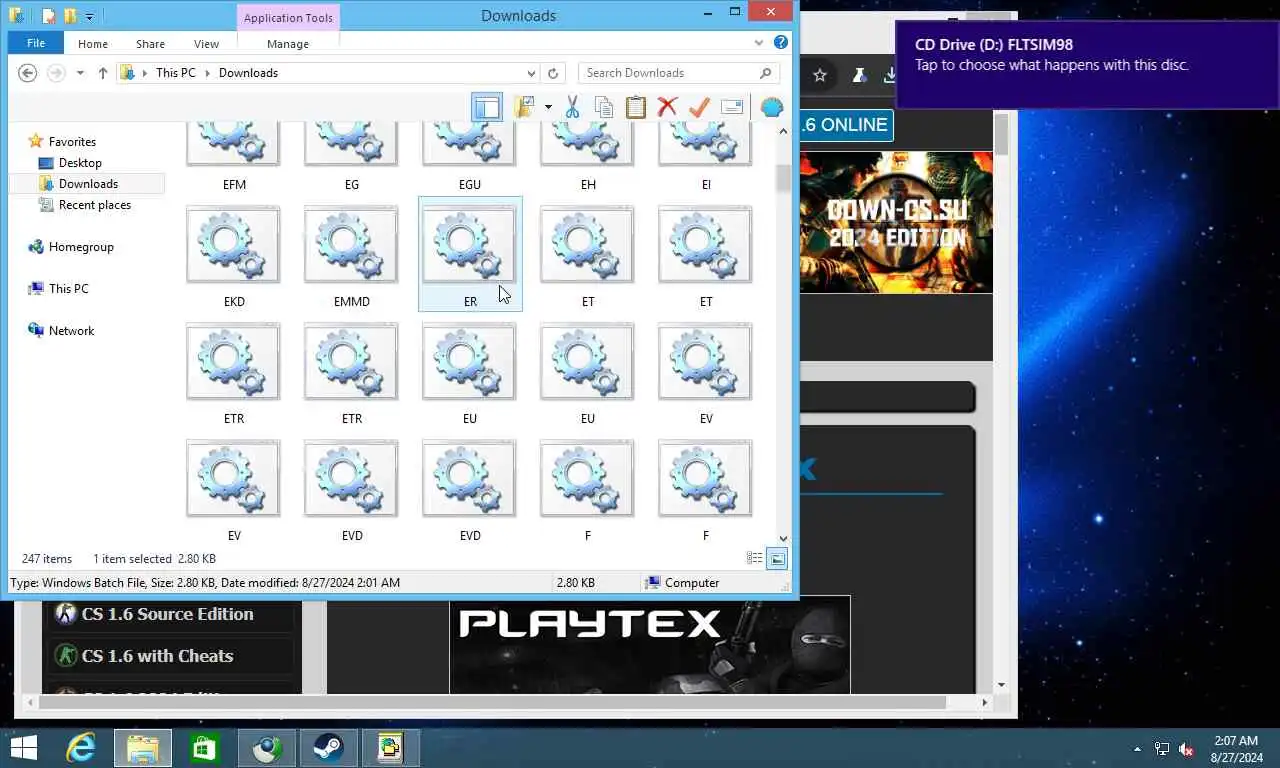Click the Copy pages icon in Explorer toolbar

click(x=604, y=107)
